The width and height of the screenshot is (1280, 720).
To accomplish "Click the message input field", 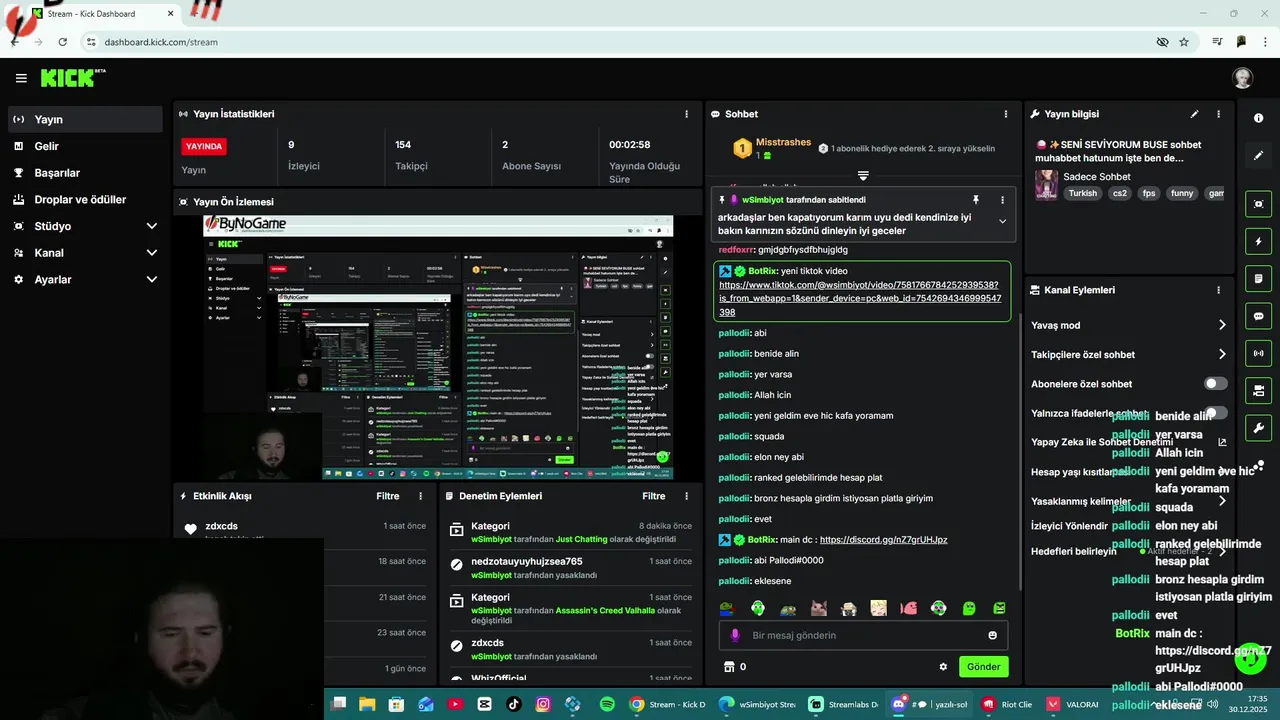I will [863, 635].
